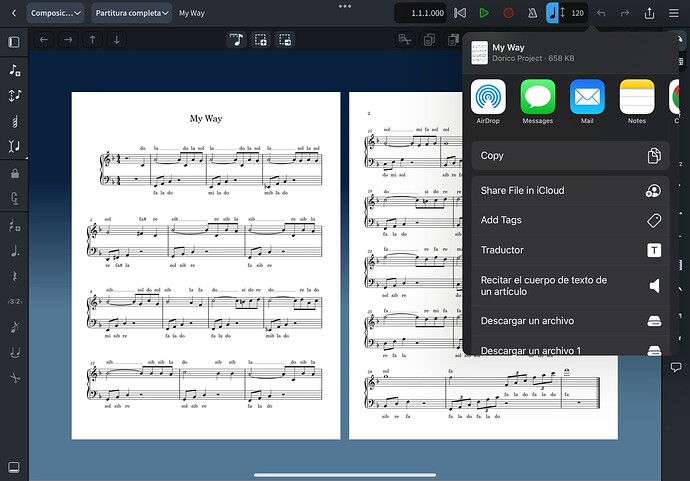Select the tie tool in the sidebar
The image size is (690, 481).
[15, 352]
